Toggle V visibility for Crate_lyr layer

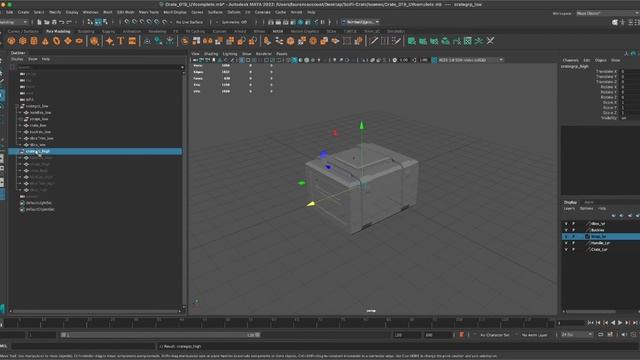pos(566,249)
